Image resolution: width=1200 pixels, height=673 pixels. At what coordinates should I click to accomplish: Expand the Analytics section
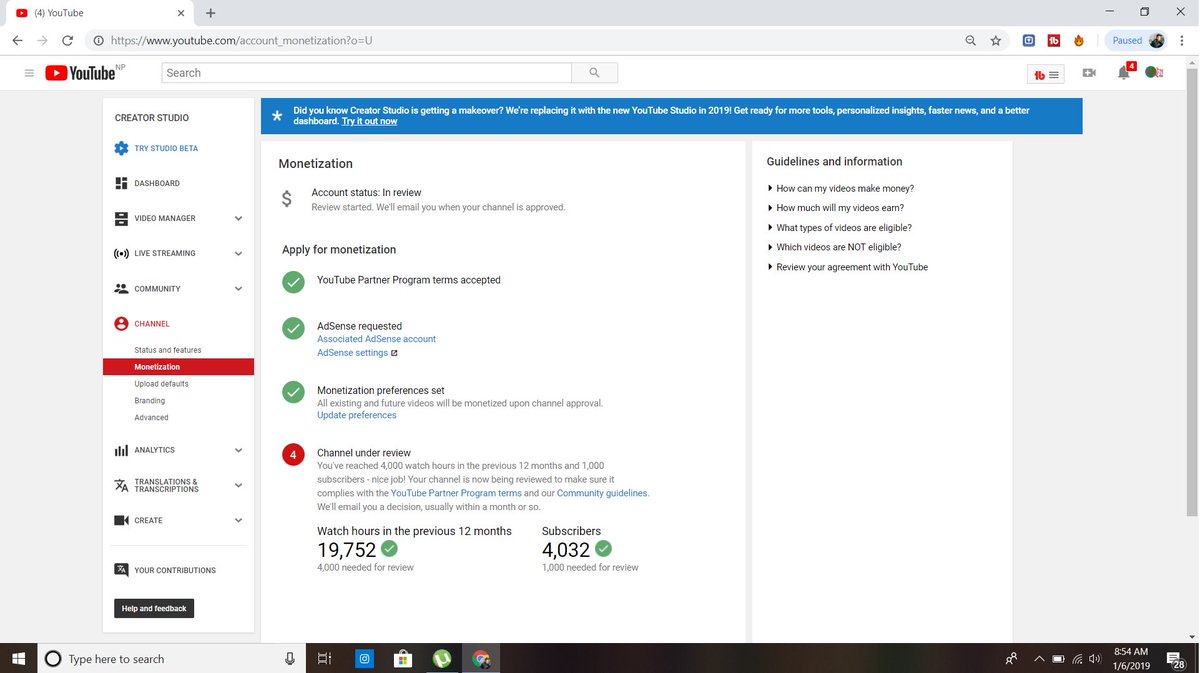point(238,450)
